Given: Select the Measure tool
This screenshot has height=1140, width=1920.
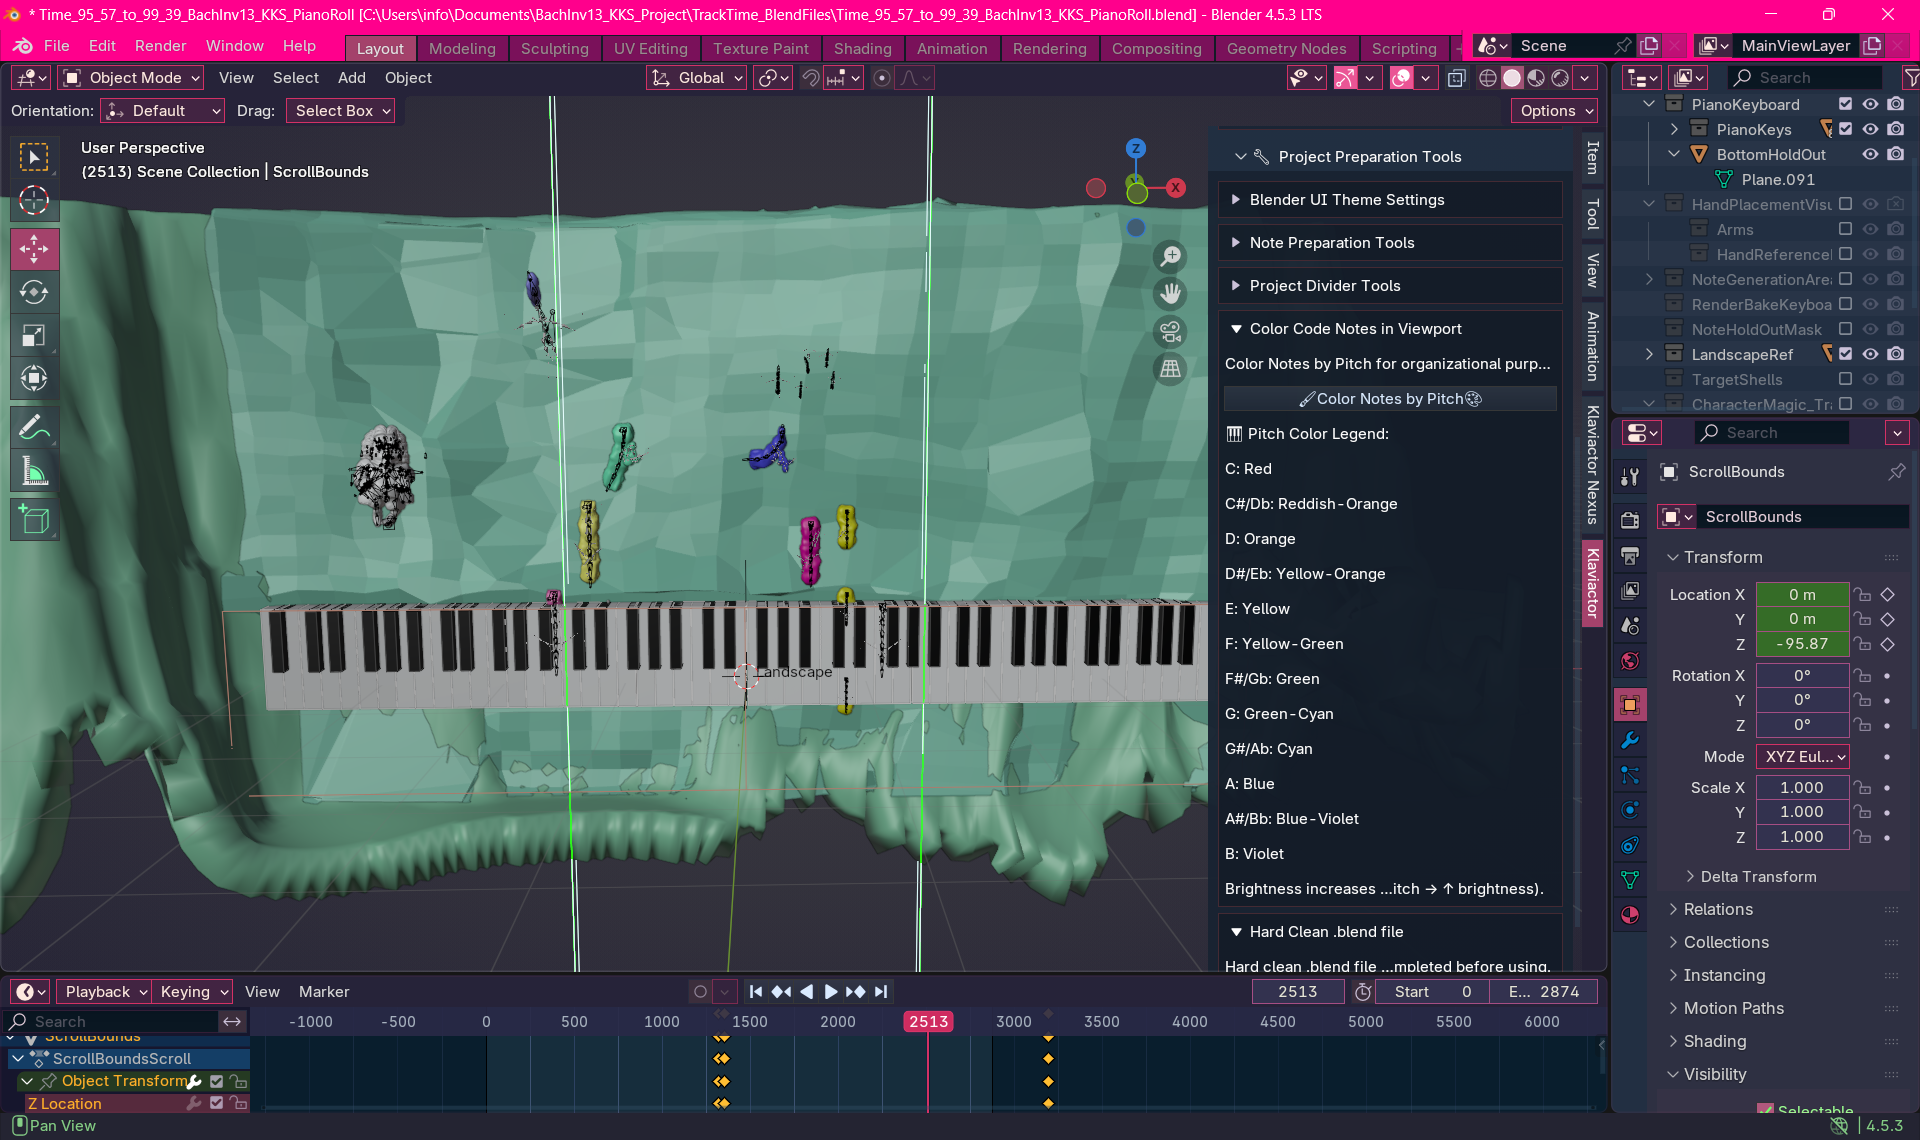Looking at the screenshot, I should point(34,472).
